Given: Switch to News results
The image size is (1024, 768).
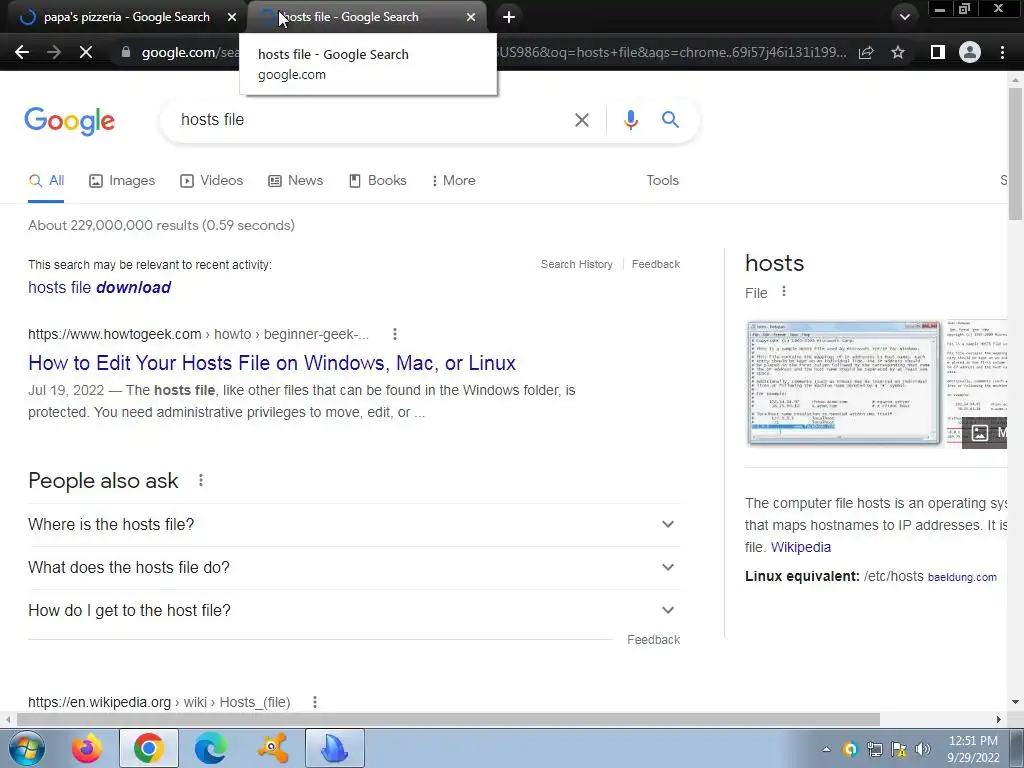Looking at the screenshot, I should click(x=295, y=181).
